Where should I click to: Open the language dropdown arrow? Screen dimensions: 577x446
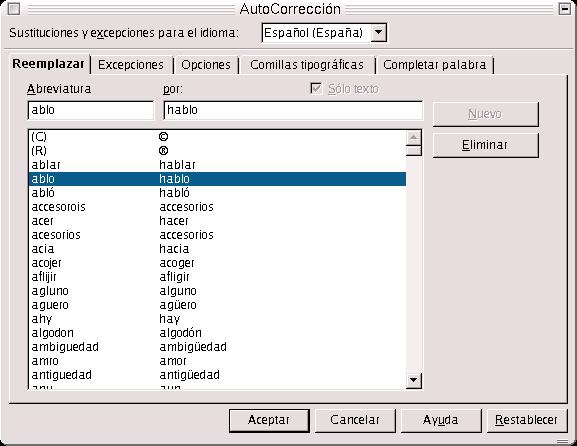click(x=378, y=33)
